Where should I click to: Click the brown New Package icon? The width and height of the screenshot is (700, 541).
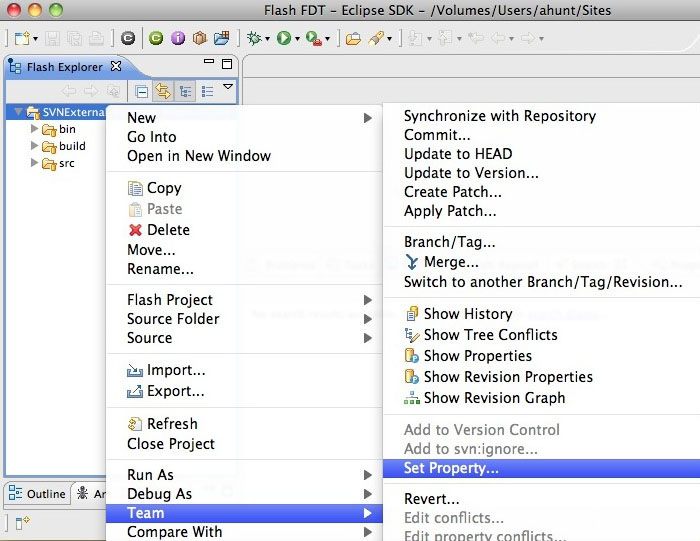(x=200, y=38)
